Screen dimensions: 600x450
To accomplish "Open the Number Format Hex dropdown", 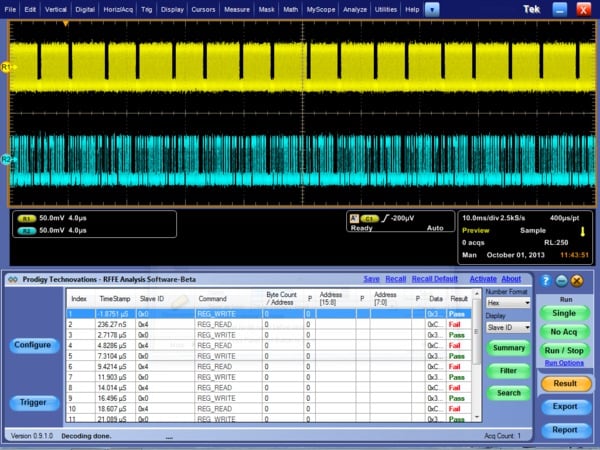I will (x=508, y=303).
